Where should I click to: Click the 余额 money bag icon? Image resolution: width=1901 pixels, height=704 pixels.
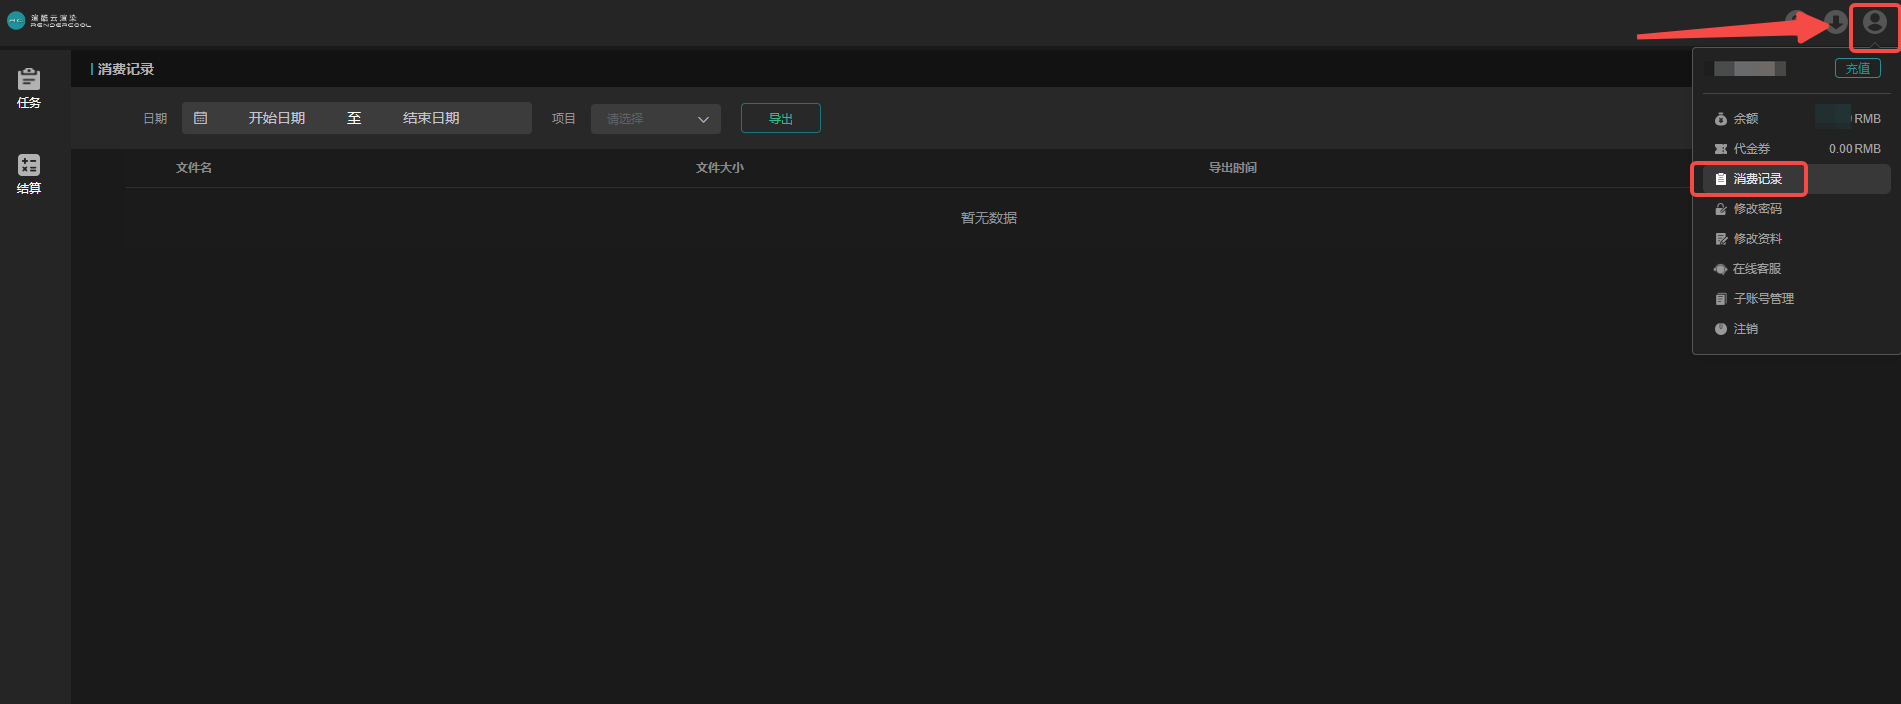tap(1720, 119)
